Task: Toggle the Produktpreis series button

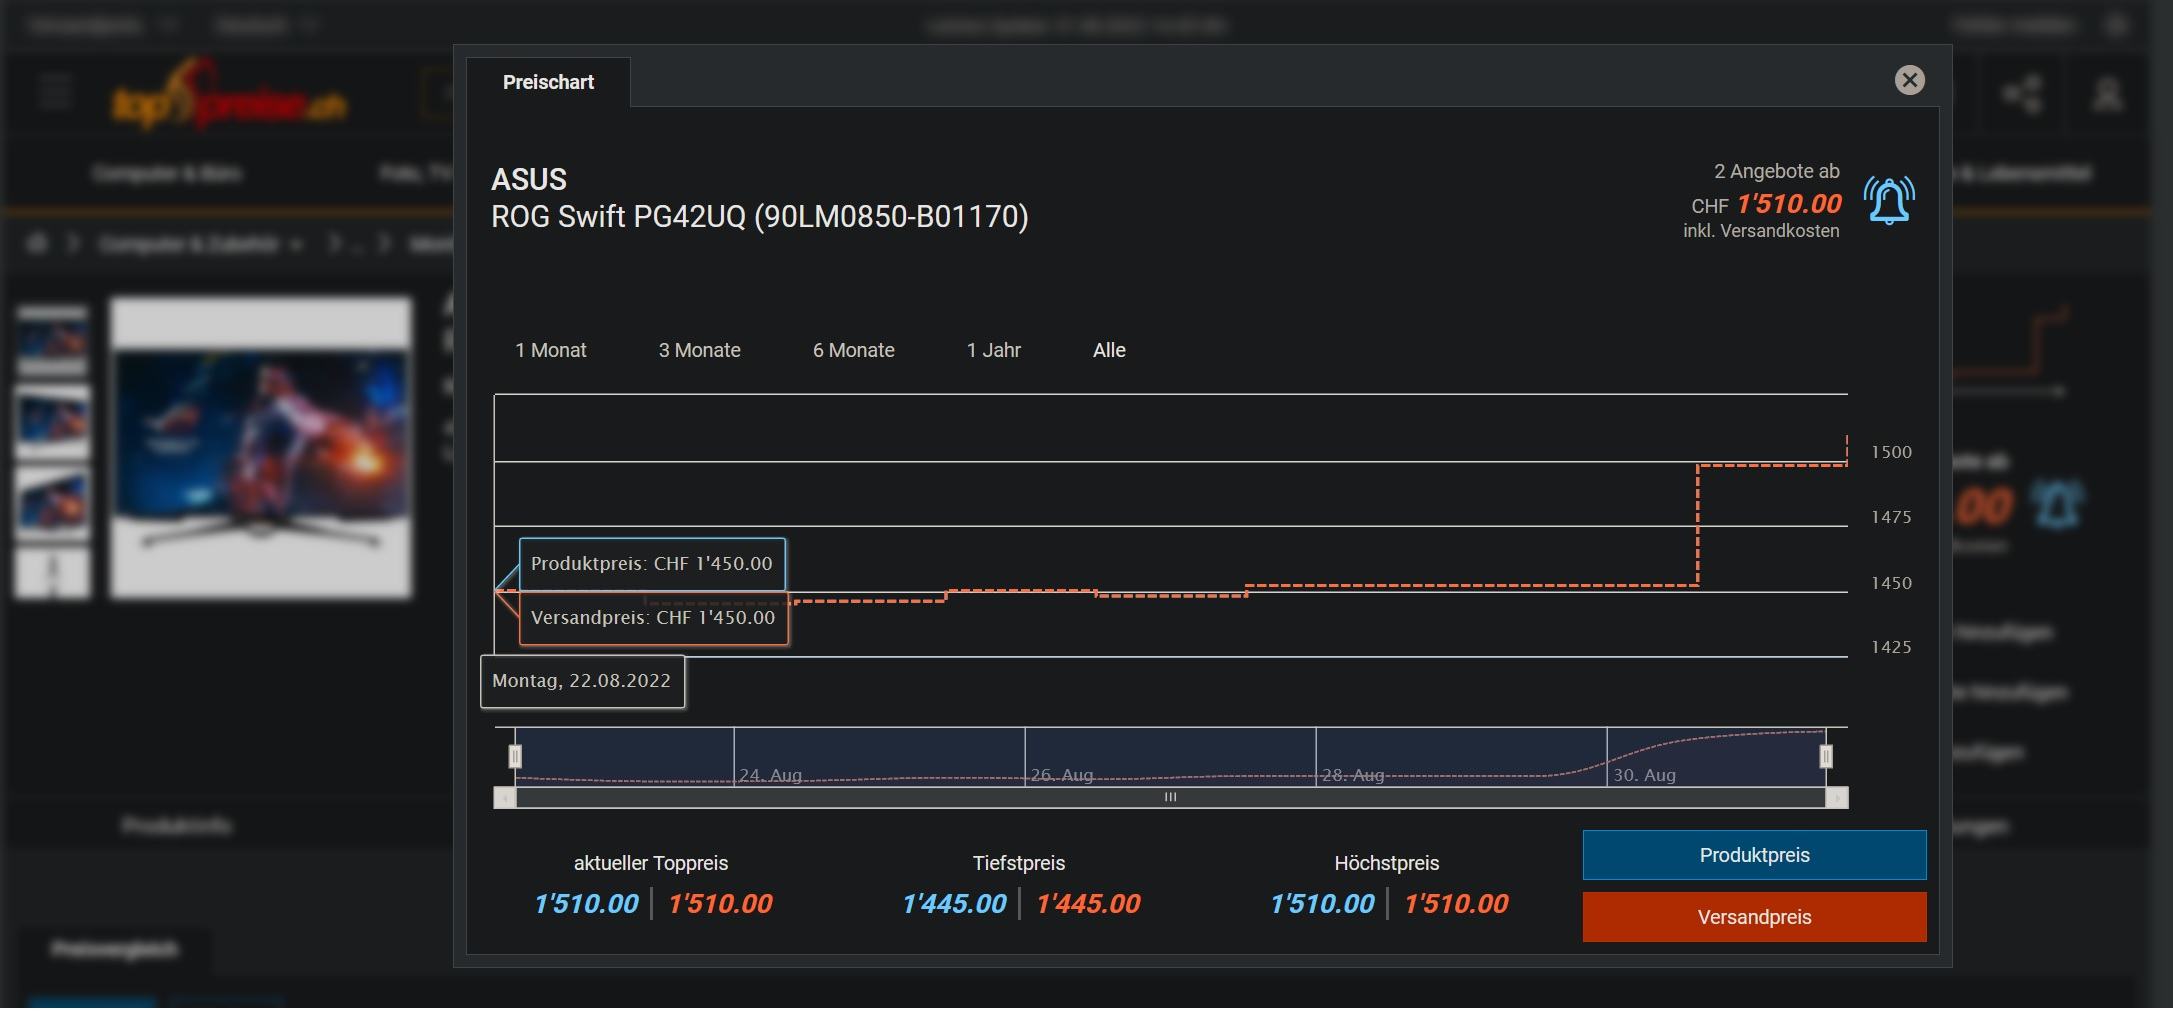Action: pyautogui.click(x=1754, y=855)
